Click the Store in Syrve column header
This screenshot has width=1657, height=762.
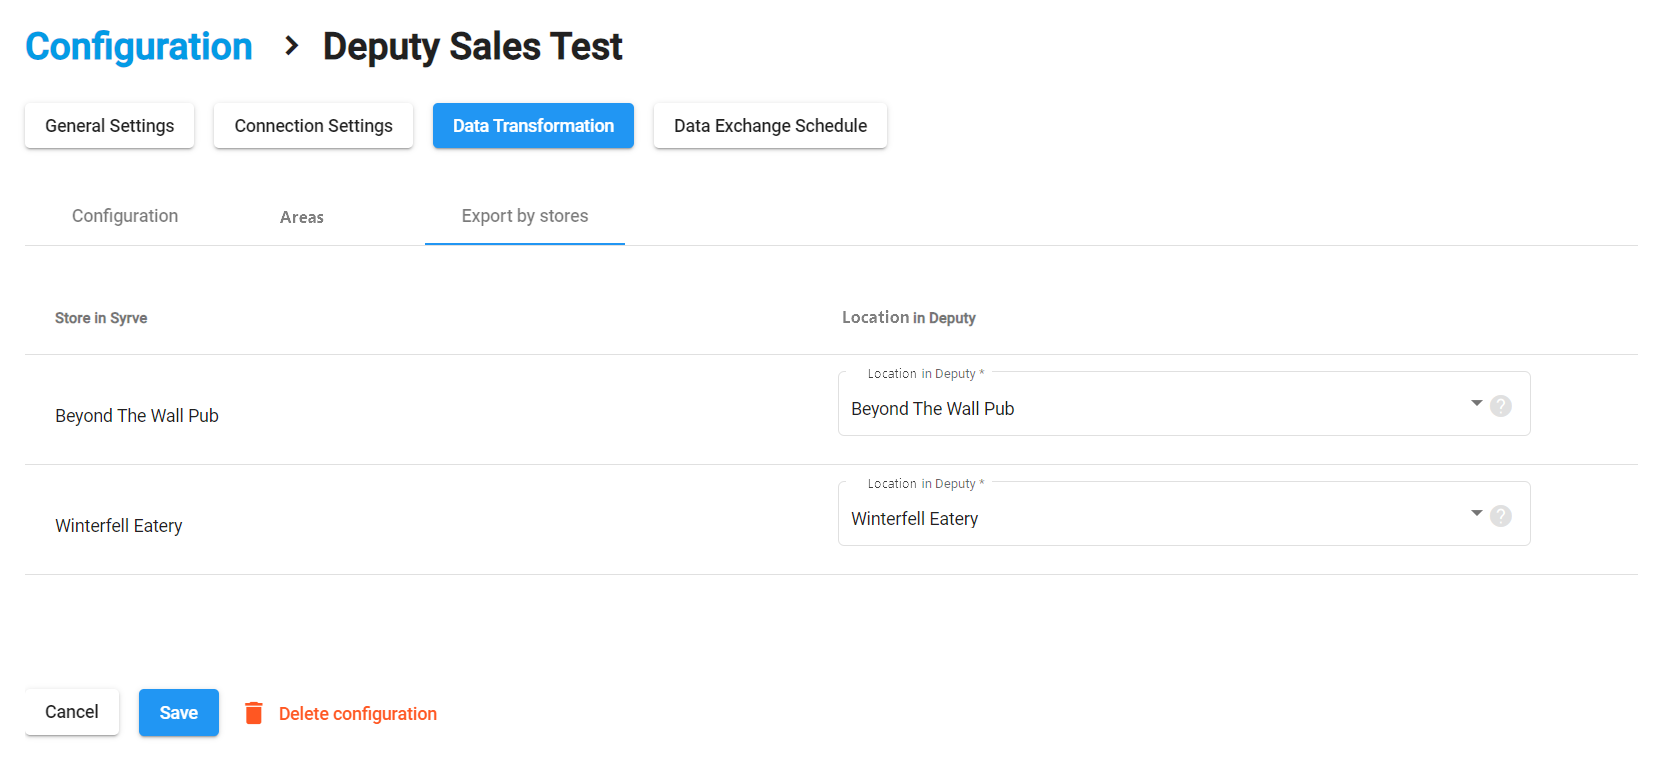101,318
